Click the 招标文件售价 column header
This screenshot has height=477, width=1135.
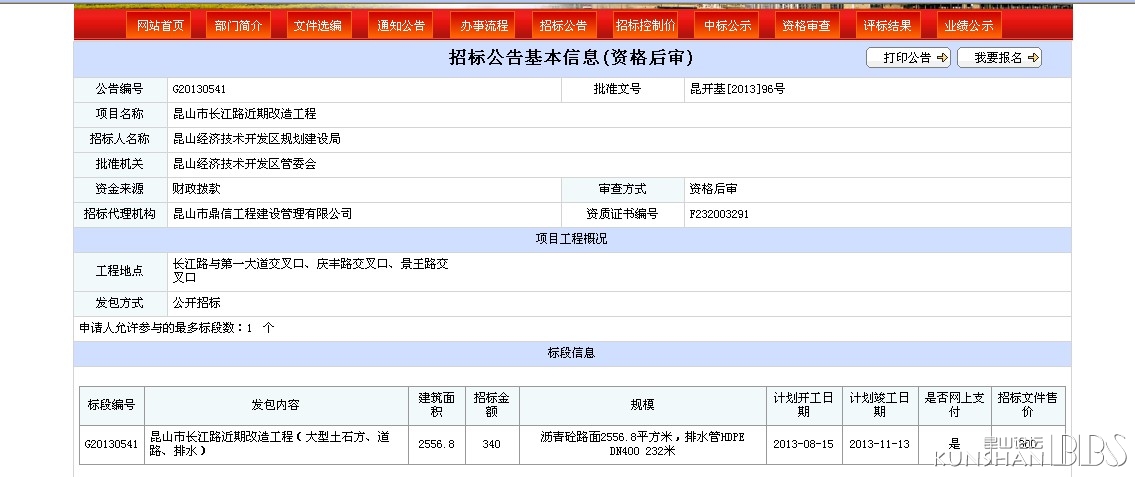[x=1027, y=405]
